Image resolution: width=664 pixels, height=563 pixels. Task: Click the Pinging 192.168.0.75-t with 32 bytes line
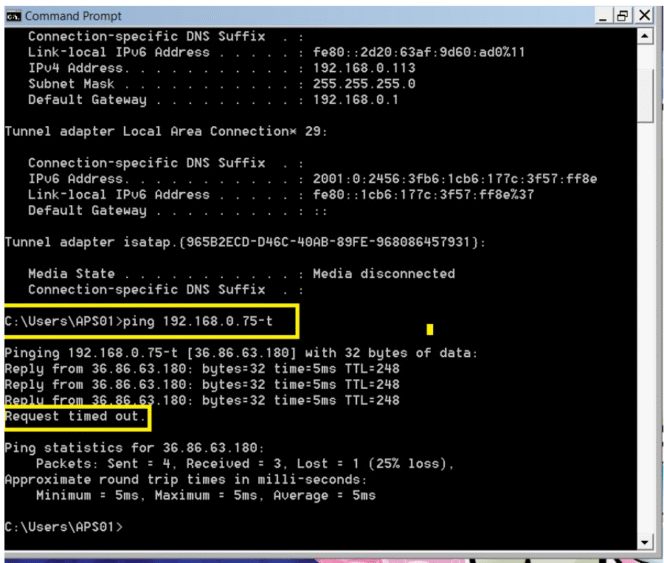tap(241, 353)
